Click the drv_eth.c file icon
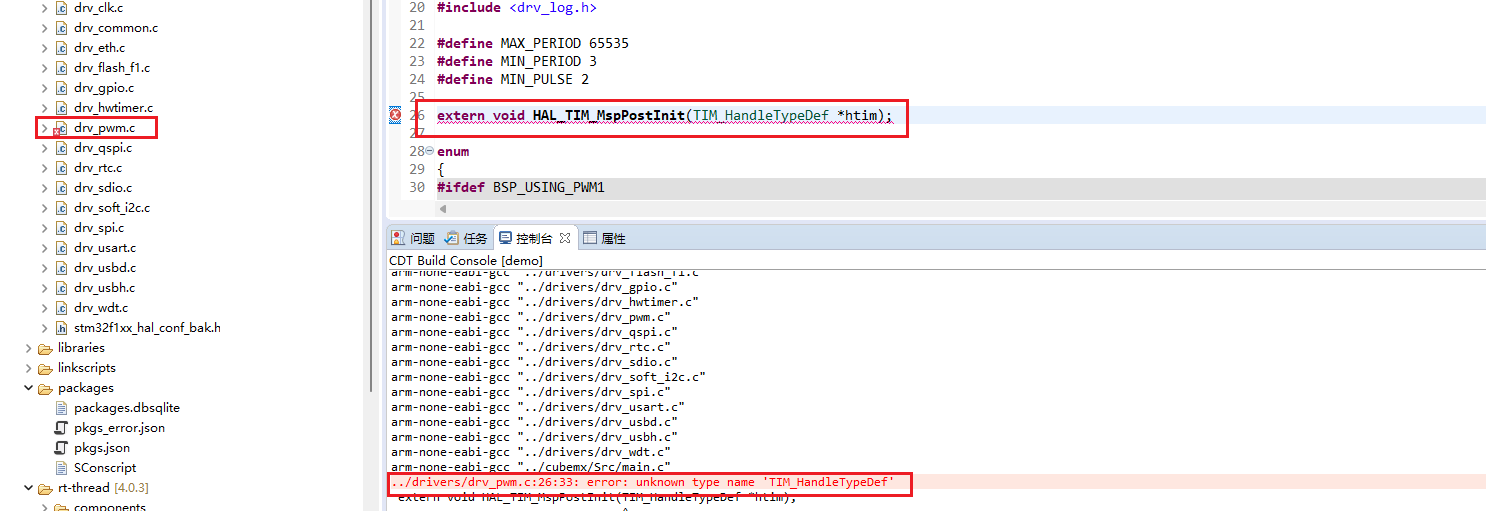This screenshot has height=511, width=1486. coord(61,48)
